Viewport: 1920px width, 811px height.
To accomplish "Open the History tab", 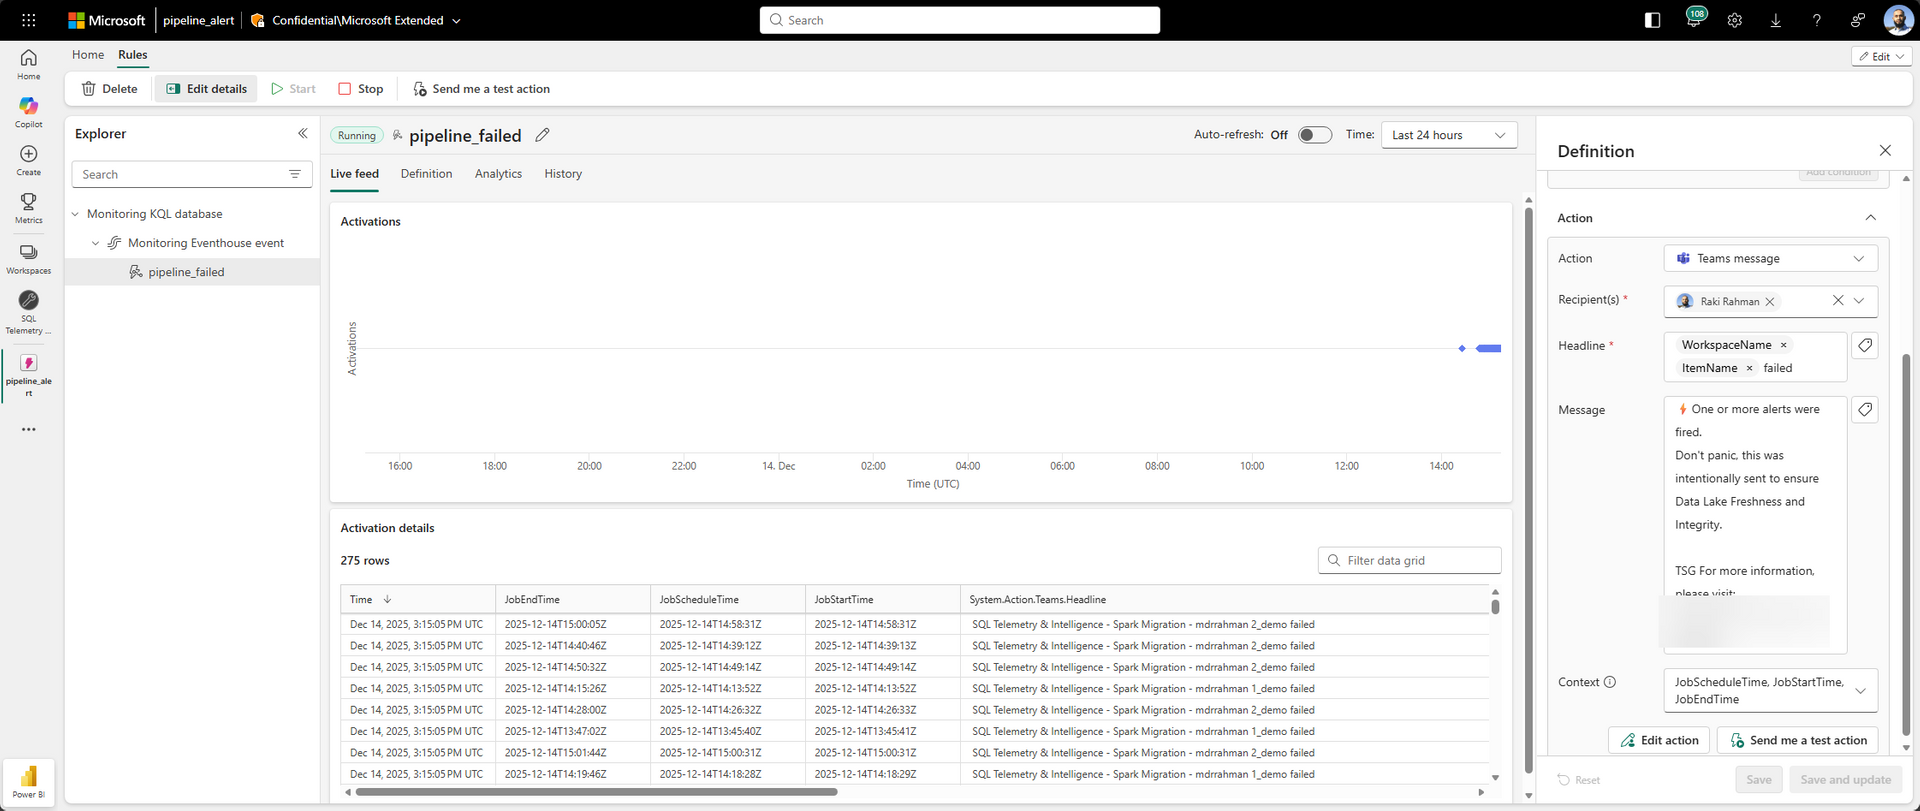I will (x=563, y=174).
